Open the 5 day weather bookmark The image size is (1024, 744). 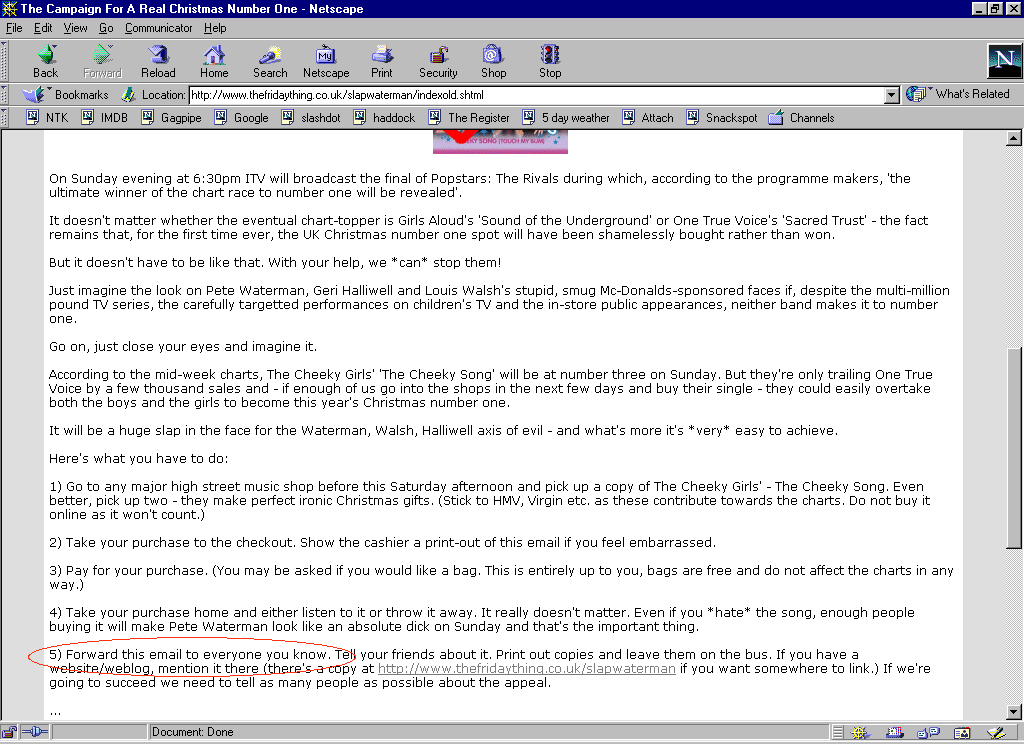(566, 118)
